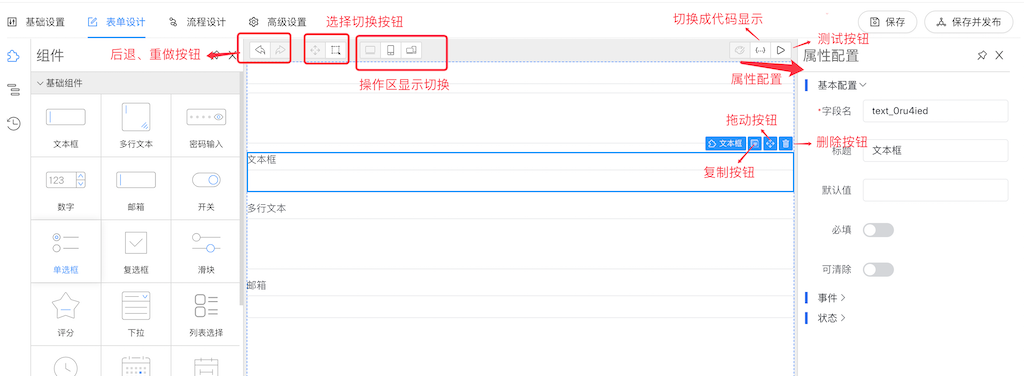Copy the selected 文本框 component

[x=754, y=143]
